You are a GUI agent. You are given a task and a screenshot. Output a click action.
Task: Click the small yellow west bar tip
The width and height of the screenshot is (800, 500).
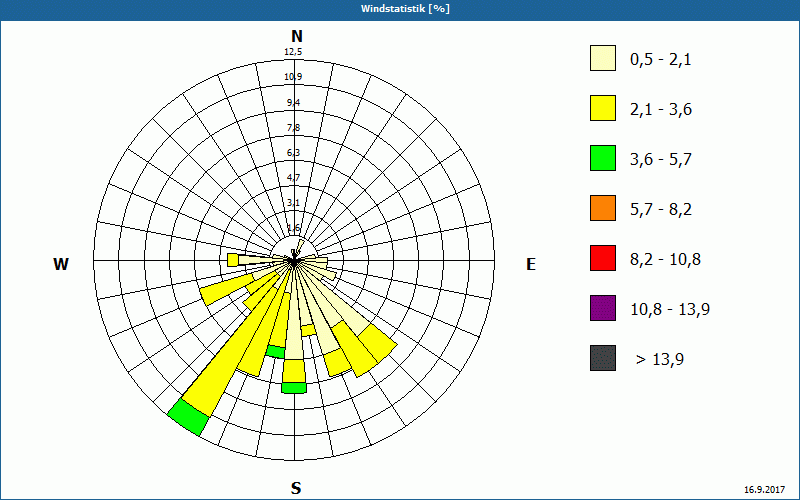coord(233,260)
